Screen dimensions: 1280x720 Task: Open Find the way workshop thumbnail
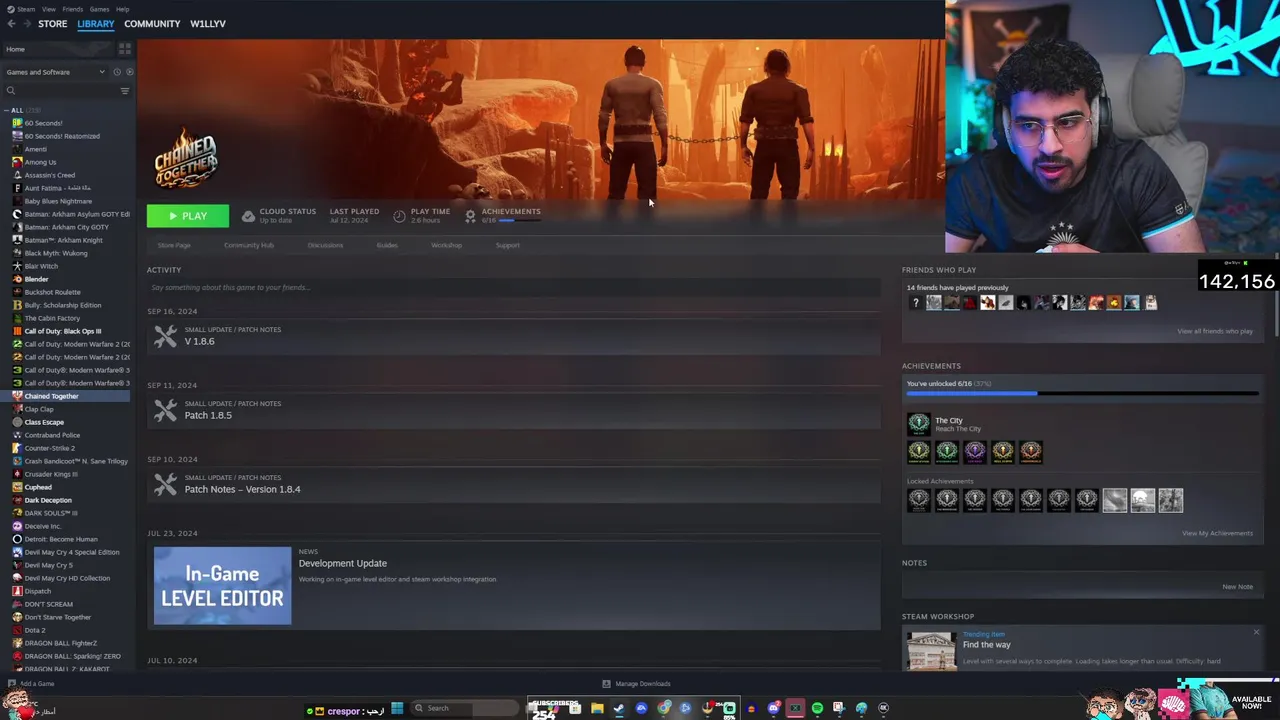point(931,650)
